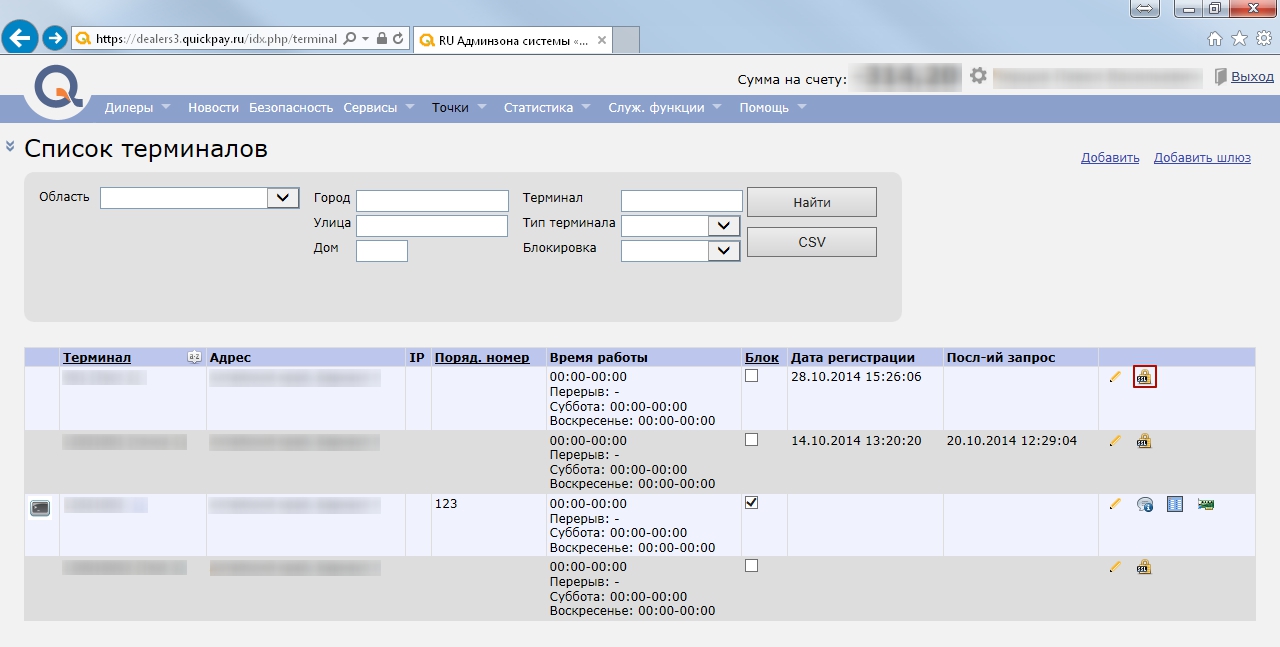
Task: Sort the table by the Терминал column header
Action: [97, 358]
